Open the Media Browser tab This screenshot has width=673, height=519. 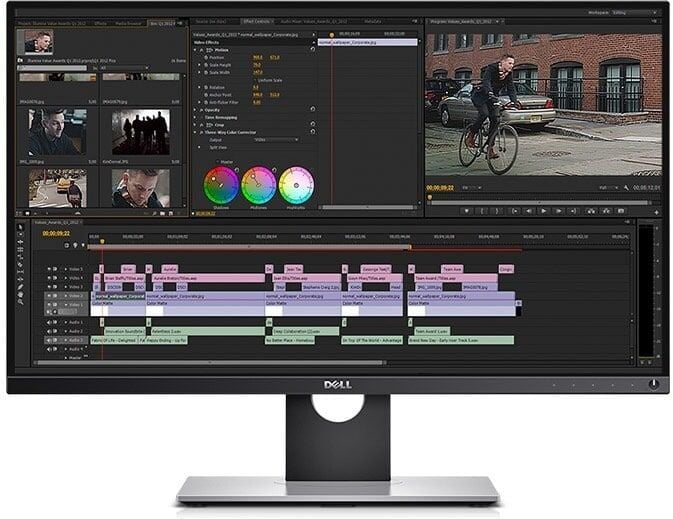pyautogui.click(x=128, y=21)
